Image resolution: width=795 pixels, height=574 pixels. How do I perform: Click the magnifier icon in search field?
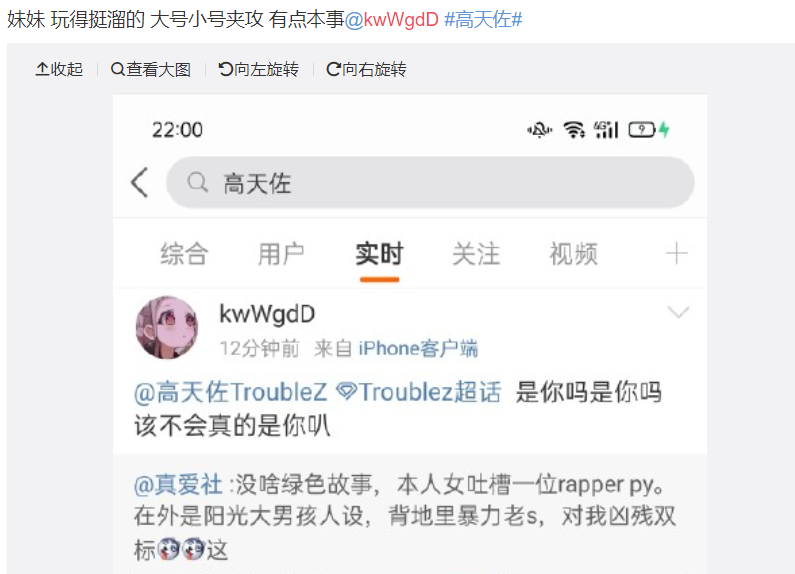click(x=197, y=182)
